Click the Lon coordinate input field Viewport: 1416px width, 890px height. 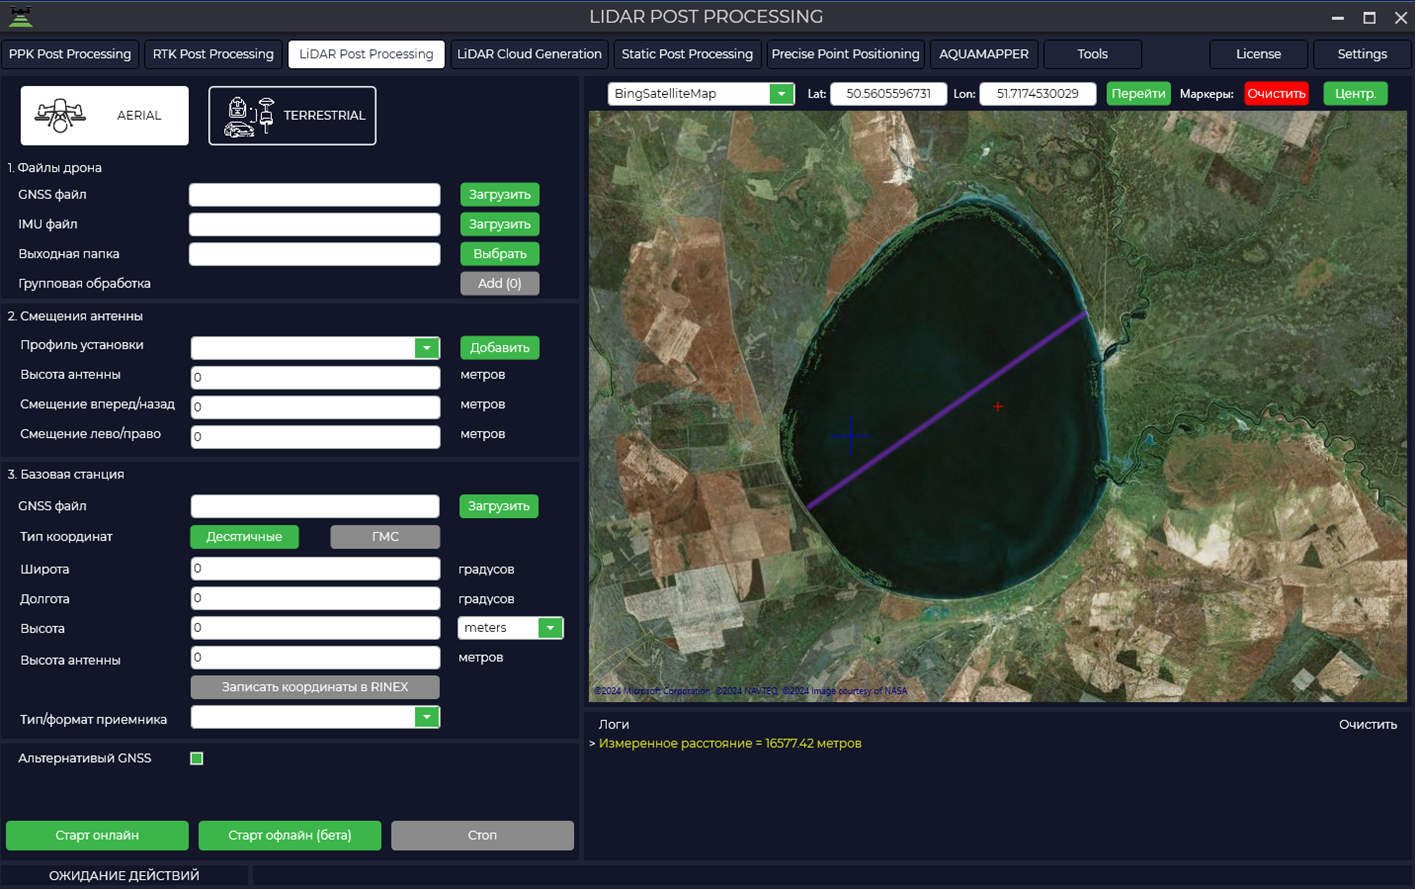[x=1038, y=94]
